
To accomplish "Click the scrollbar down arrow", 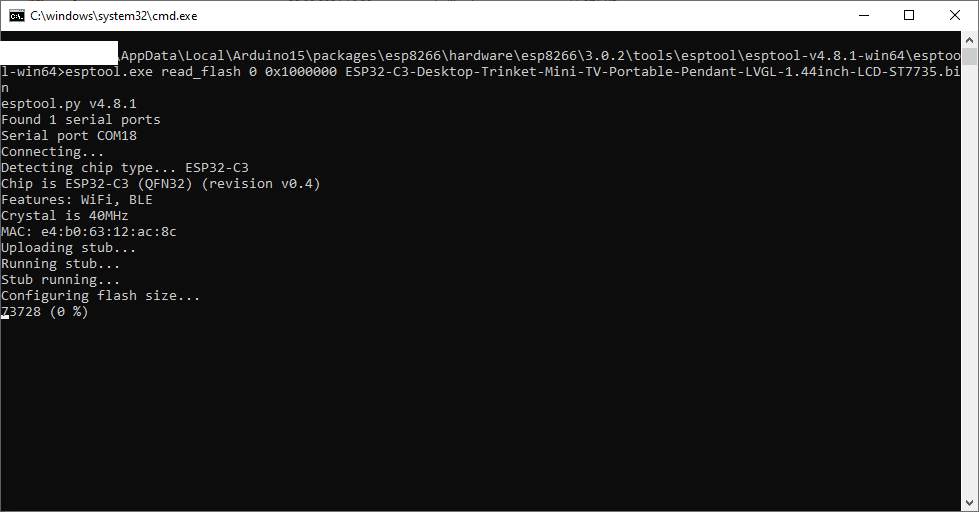I will pos(969,503).
